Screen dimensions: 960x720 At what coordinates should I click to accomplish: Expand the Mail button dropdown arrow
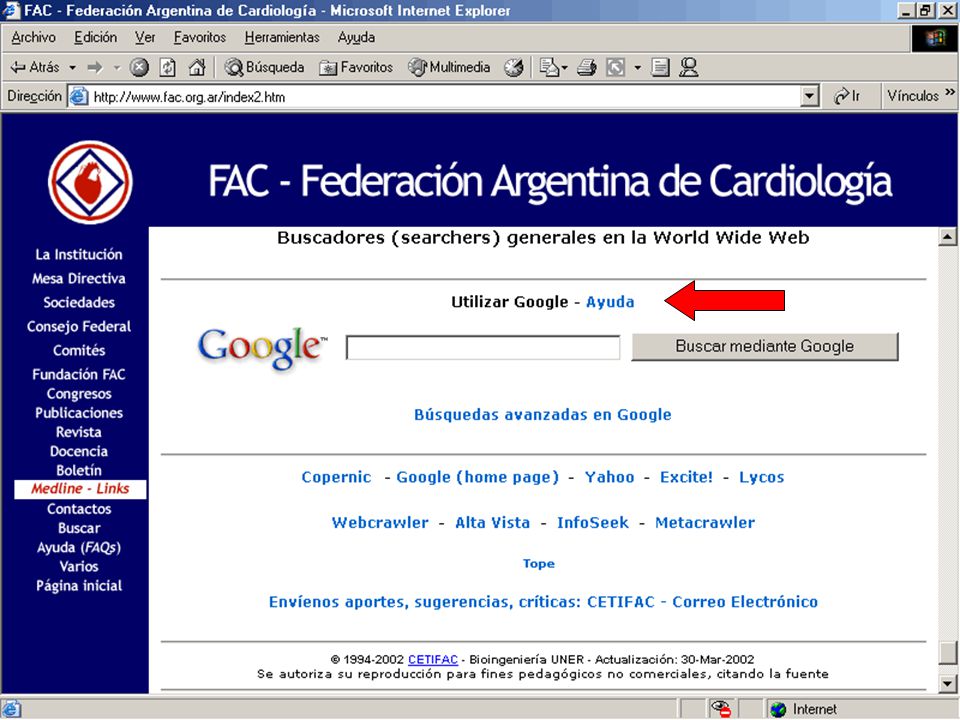click(x=564, y=67)
